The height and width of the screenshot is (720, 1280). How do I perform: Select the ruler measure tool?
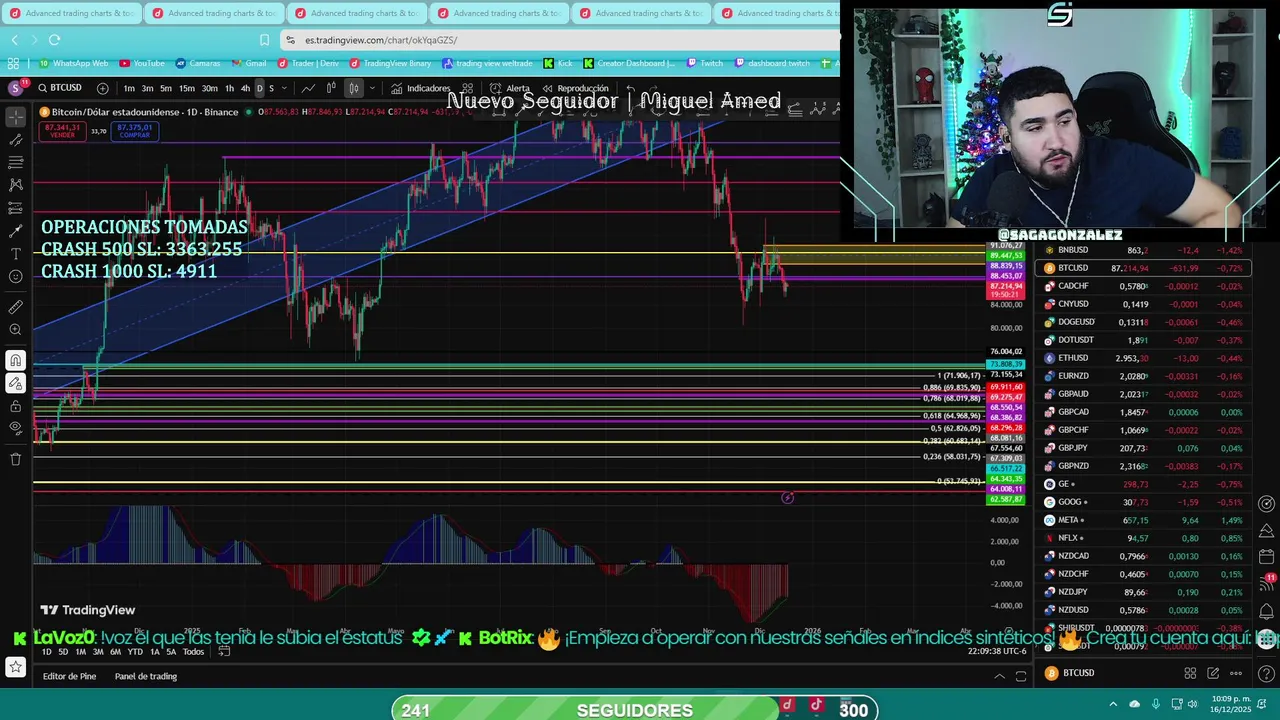pos(15,307)
